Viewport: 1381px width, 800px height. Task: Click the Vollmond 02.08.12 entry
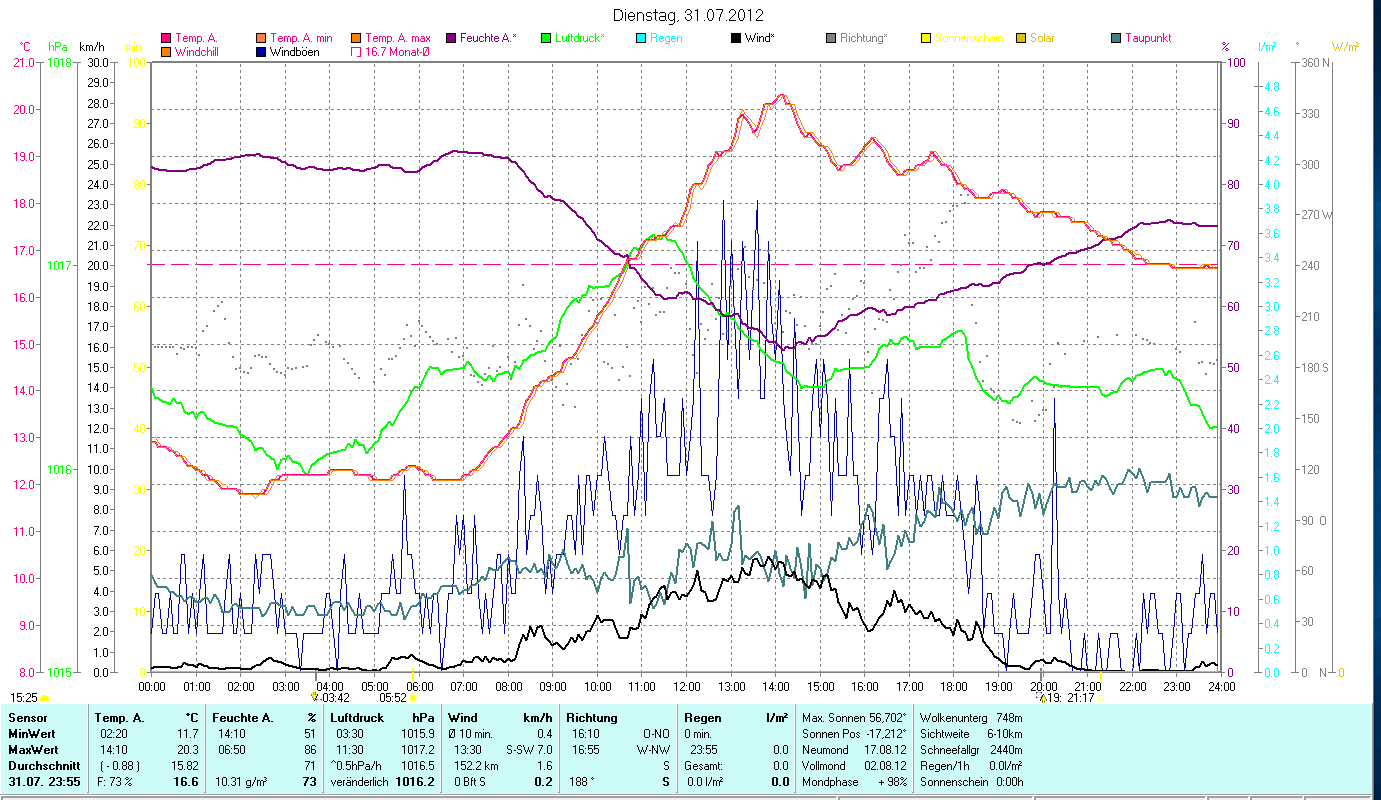(x=854, y=766)
